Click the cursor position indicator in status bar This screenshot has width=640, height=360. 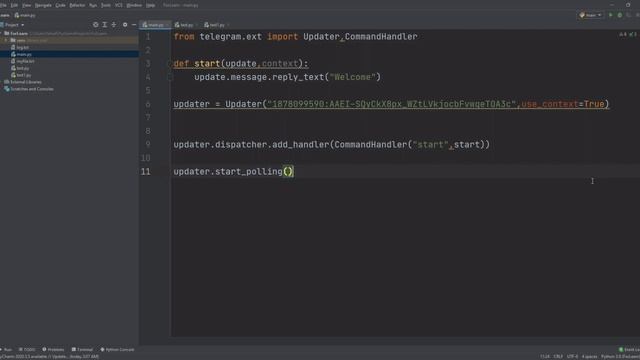point(545,357)
